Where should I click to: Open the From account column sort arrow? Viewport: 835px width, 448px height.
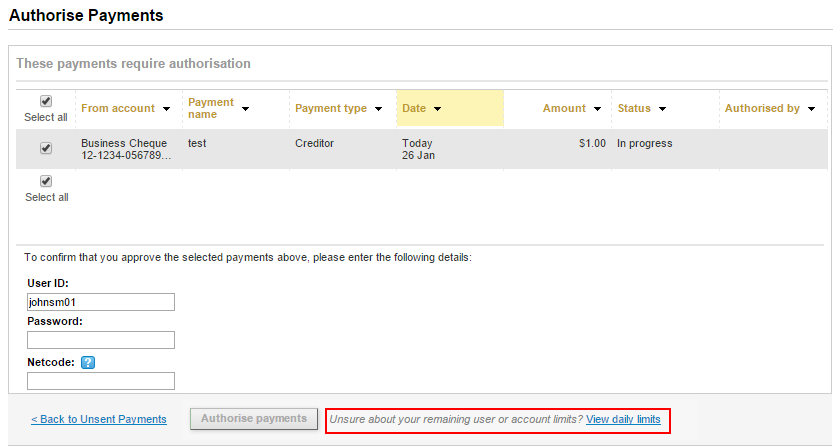166,109
